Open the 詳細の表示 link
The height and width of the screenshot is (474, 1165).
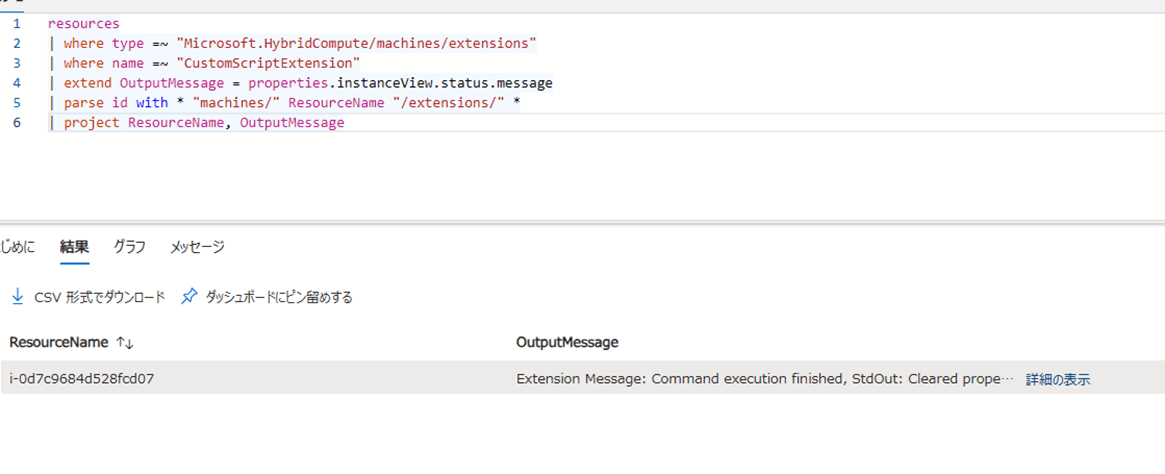pos(1058,379)
